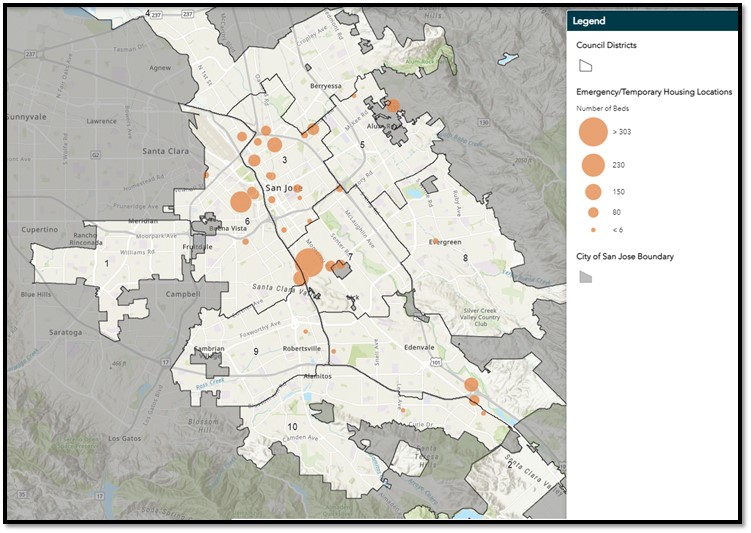
Task: Click the Council Districts polygon symbol in legend
Action: point(585,66)
